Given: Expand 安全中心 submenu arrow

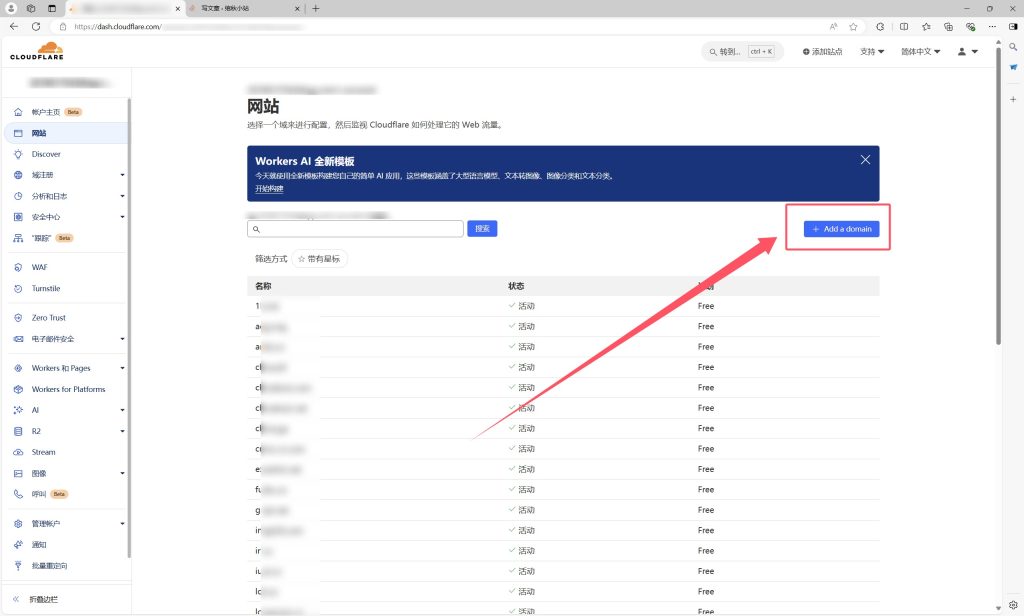Looking at the screenshot, I should pyautogui.click(x=122, y=217).
